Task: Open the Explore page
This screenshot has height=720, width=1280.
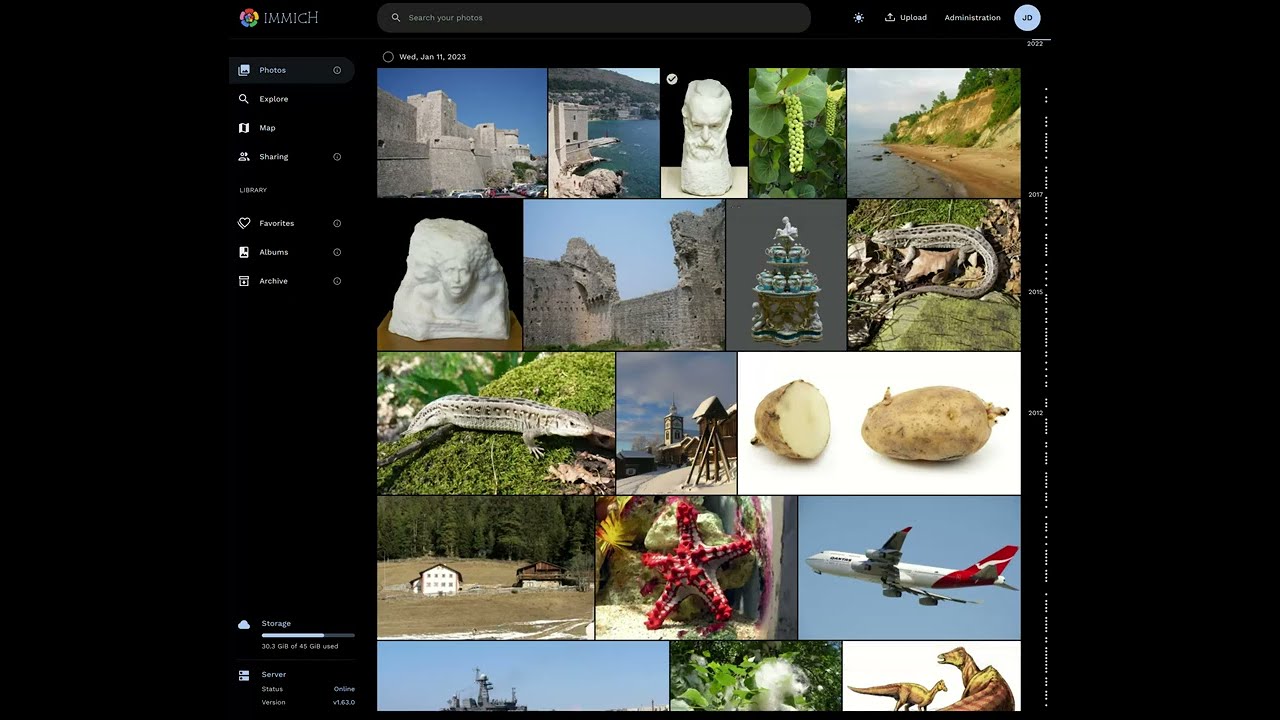Action: [292, 99]
